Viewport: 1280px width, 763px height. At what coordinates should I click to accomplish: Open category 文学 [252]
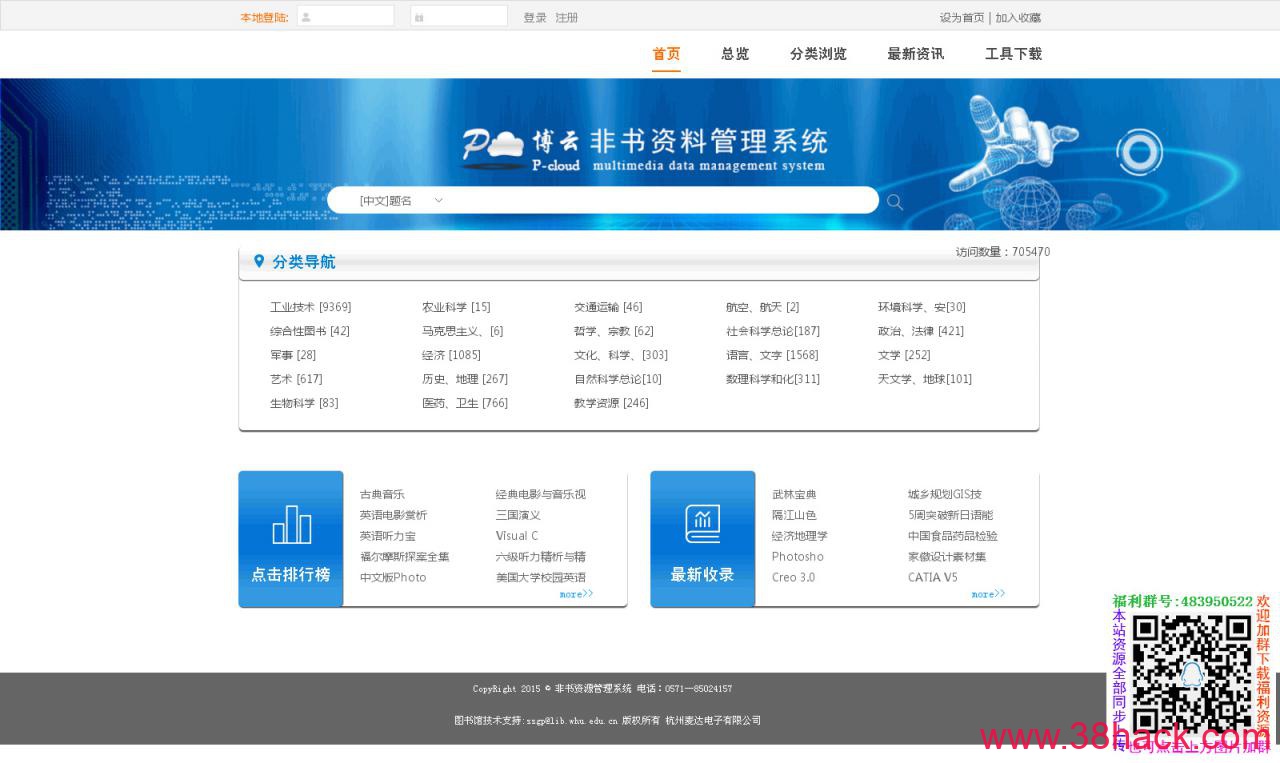[x=904, y=355]
